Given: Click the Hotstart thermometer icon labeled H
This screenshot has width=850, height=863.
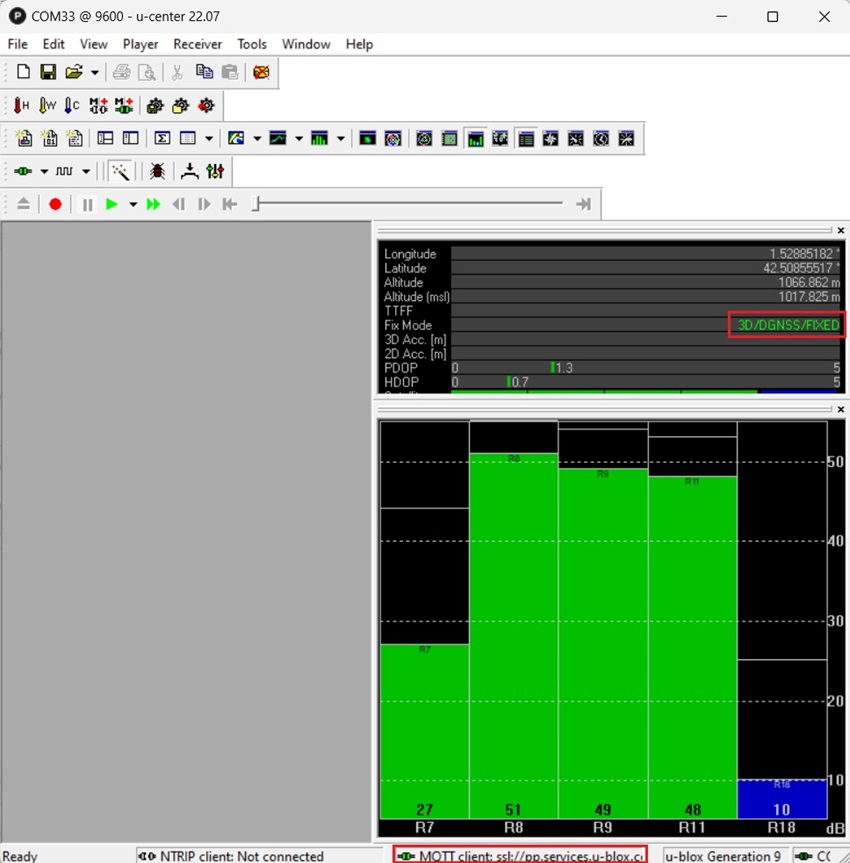Looking at the screenshot, I should 22,105.
